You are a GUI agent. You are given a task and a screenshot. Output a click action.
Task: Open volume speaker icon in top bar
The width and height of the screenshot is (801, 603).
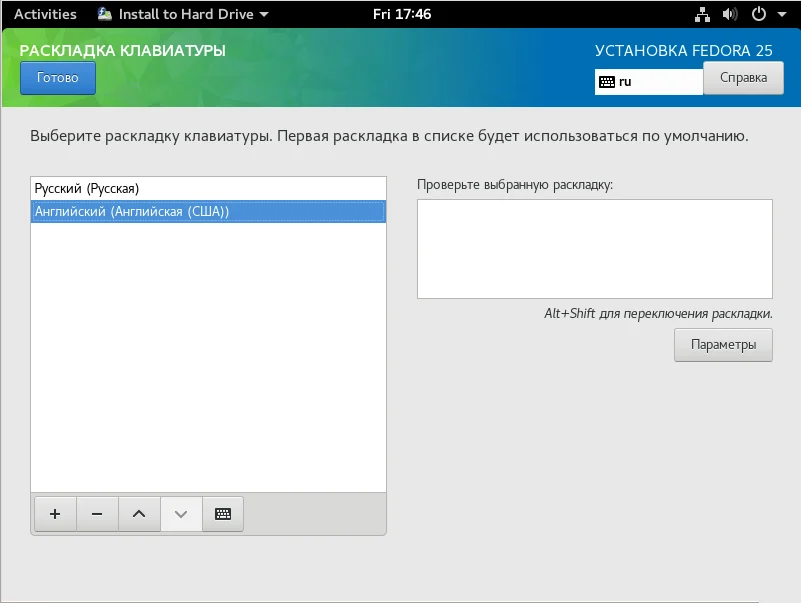[730, 14]
